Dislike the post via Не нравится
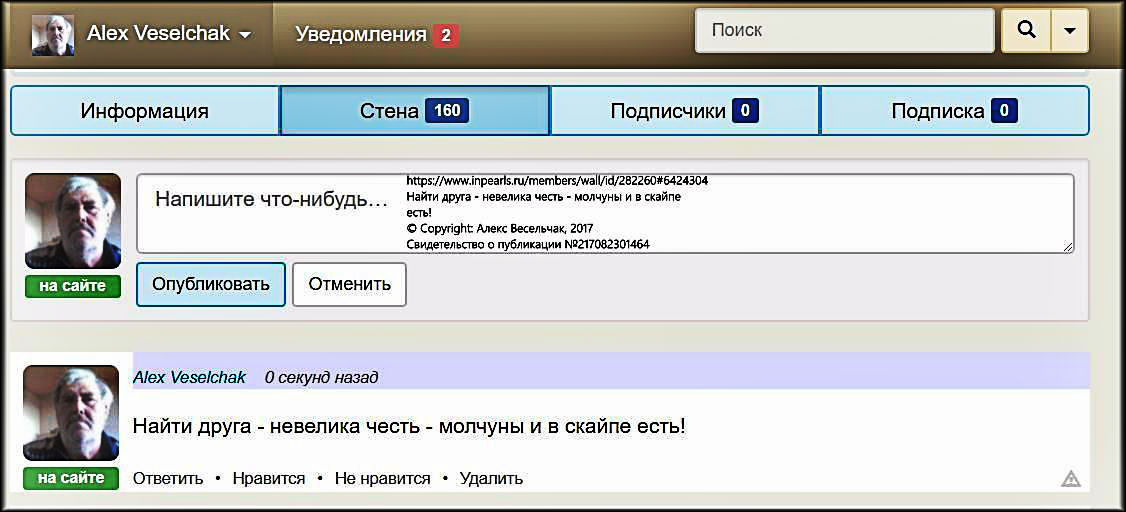Viewport: 1126px width, 512px height. click(x=382, y=478)
